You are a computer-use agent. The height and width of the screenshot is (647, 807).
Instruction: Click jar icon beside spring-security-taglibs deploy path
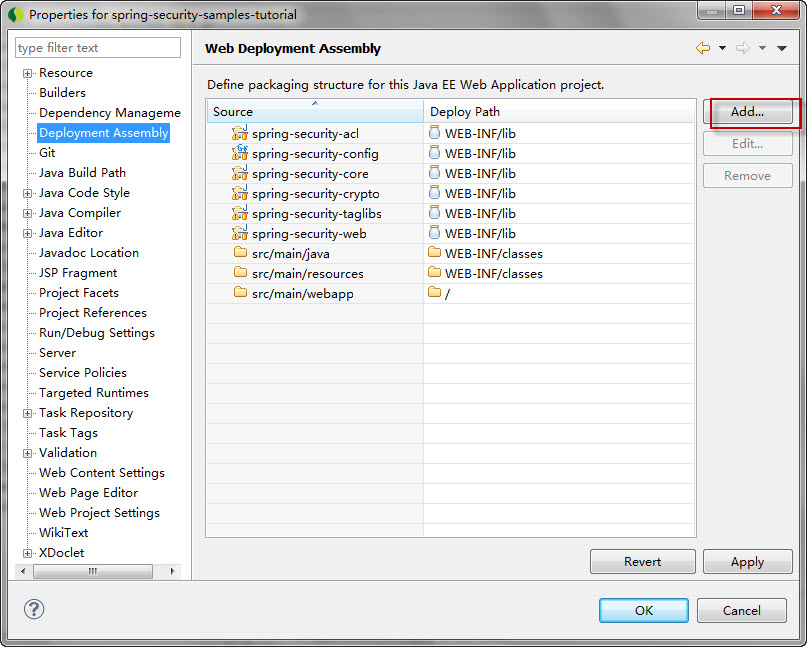(x=434, y=213)
